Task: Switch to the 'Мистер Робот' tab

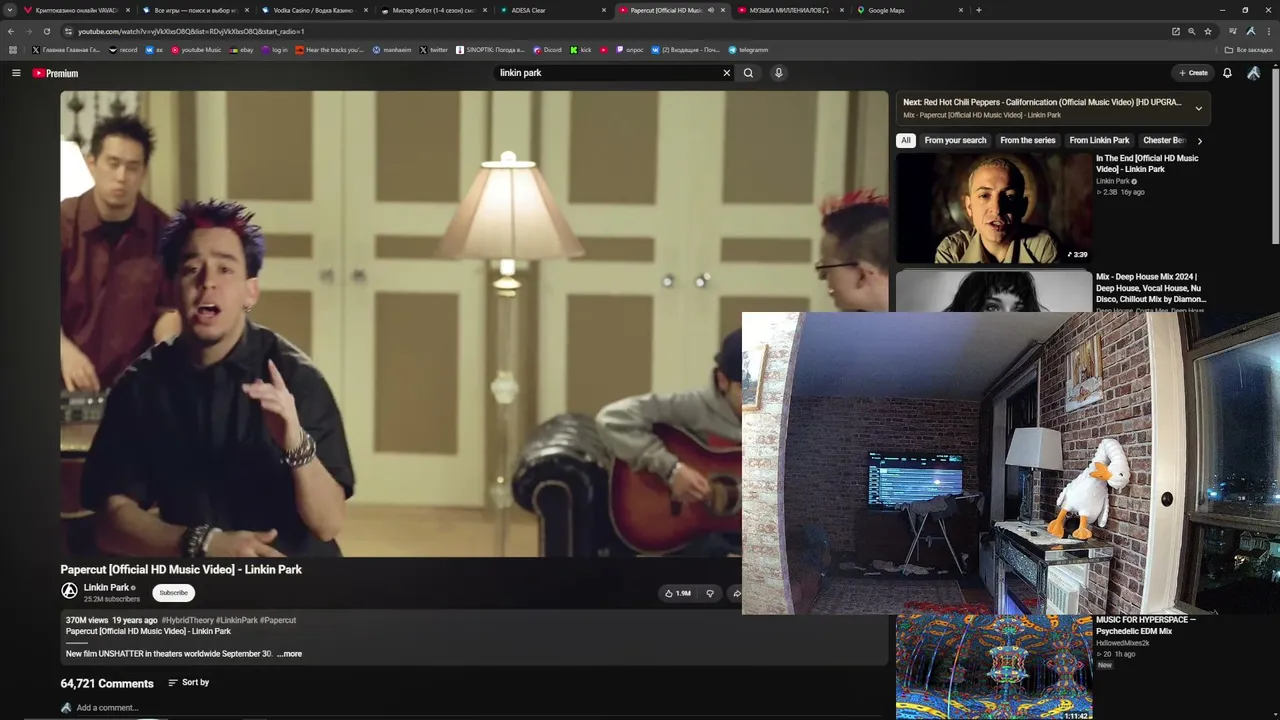Action: pyautogui.click(x=433, y=10)
